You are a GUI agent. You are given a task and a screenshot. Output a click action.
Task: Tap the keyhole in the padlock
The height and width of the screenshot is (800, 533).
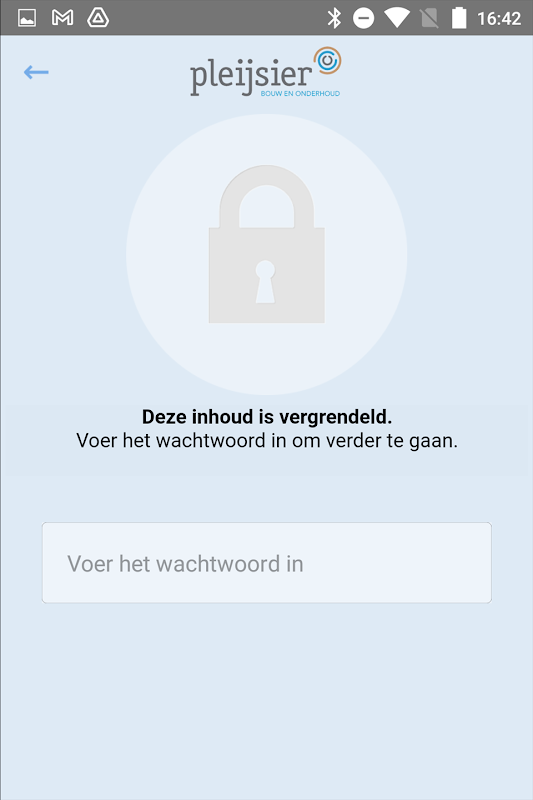265,282
